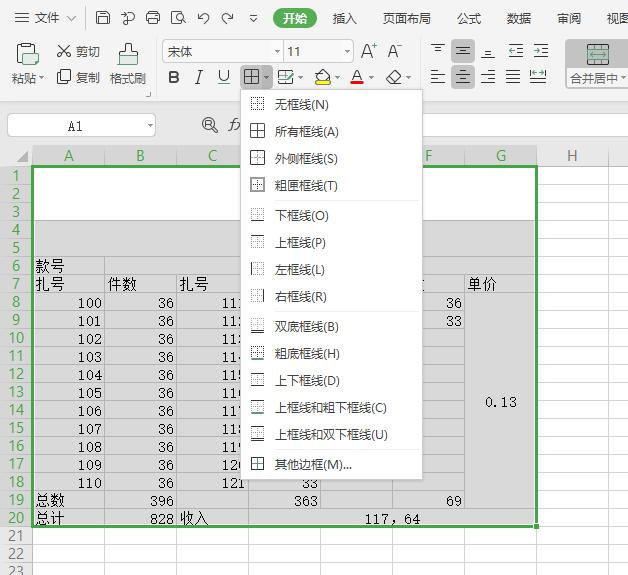Click the draw border table icon
This screenshot has height=575, width=628.
point(286,77)
